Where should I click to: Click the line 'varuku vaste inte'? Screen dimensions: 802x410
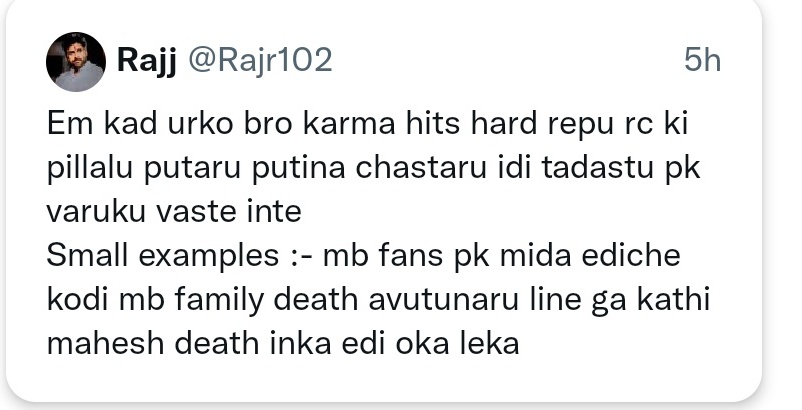tap(174, 212)
